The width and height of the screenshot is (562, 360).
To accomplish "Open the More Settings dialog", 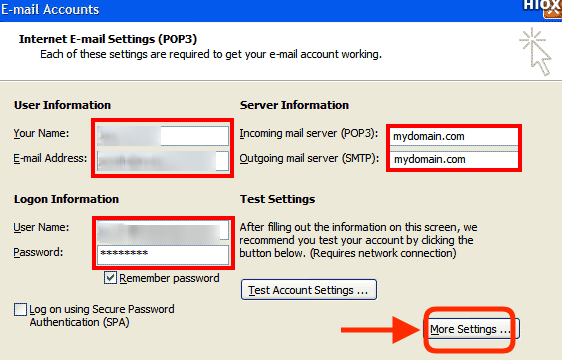I will click(471, 329).
